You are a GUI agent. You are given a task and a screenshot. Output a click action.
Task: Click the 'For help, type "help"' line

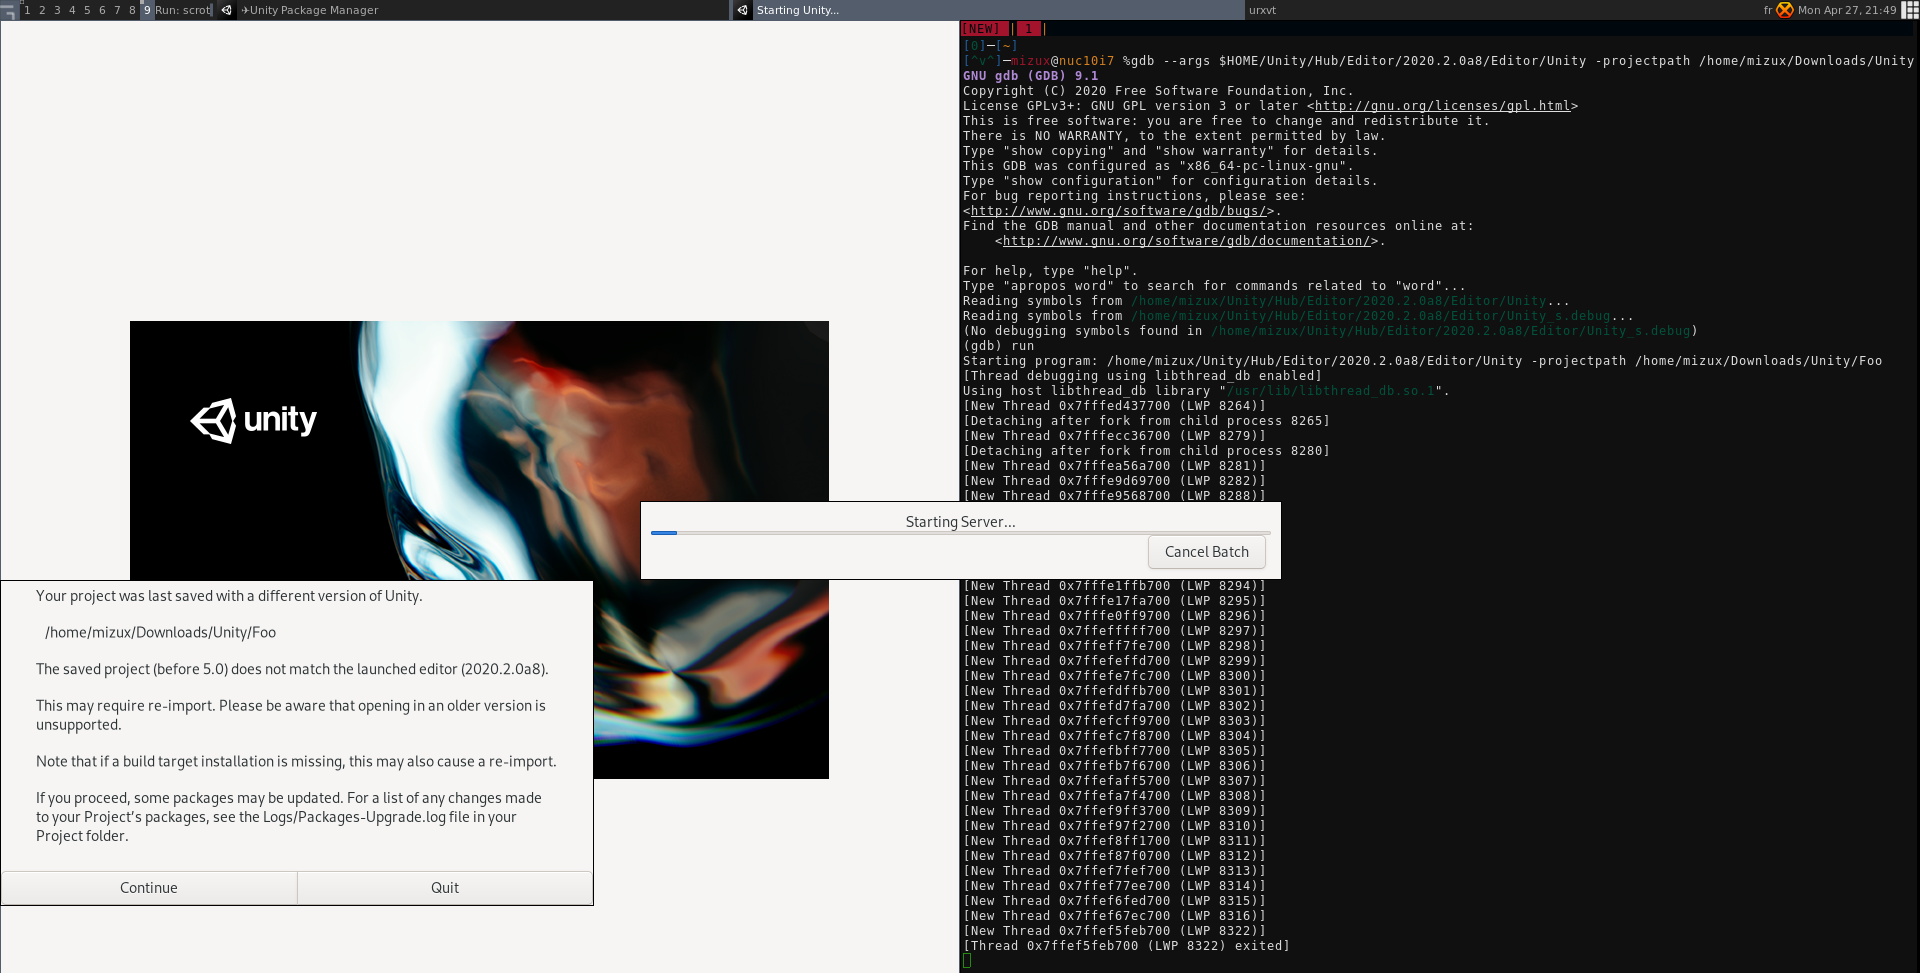[x=1050, y=271]
